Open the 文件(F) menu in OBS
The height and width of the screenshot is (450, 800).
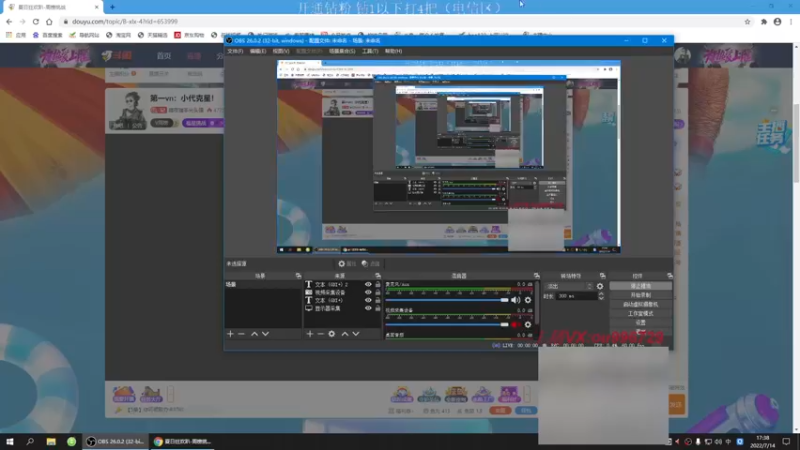click(x=235, y=51)
